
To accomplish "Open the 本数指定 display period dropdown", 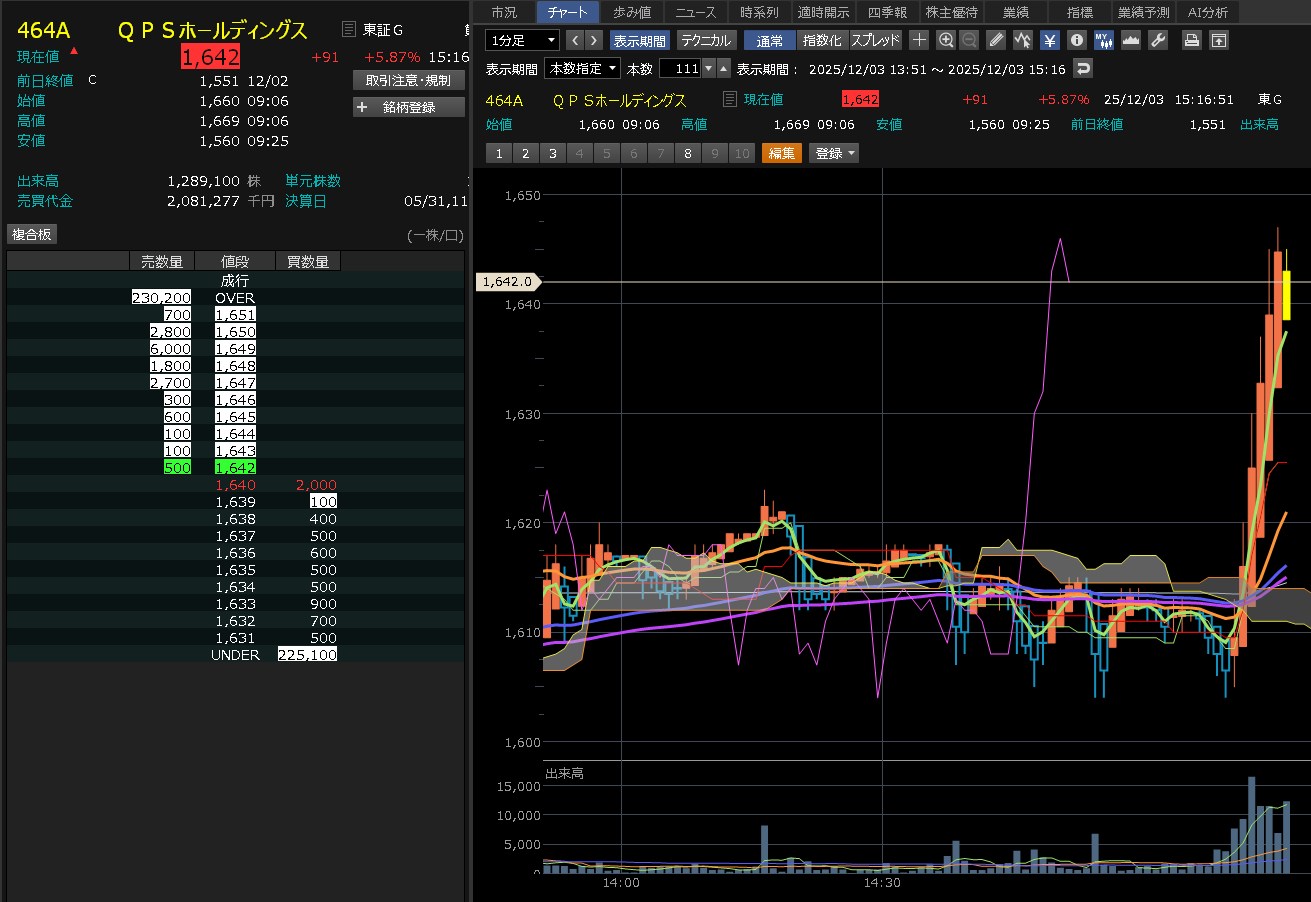I will [582, 68].
